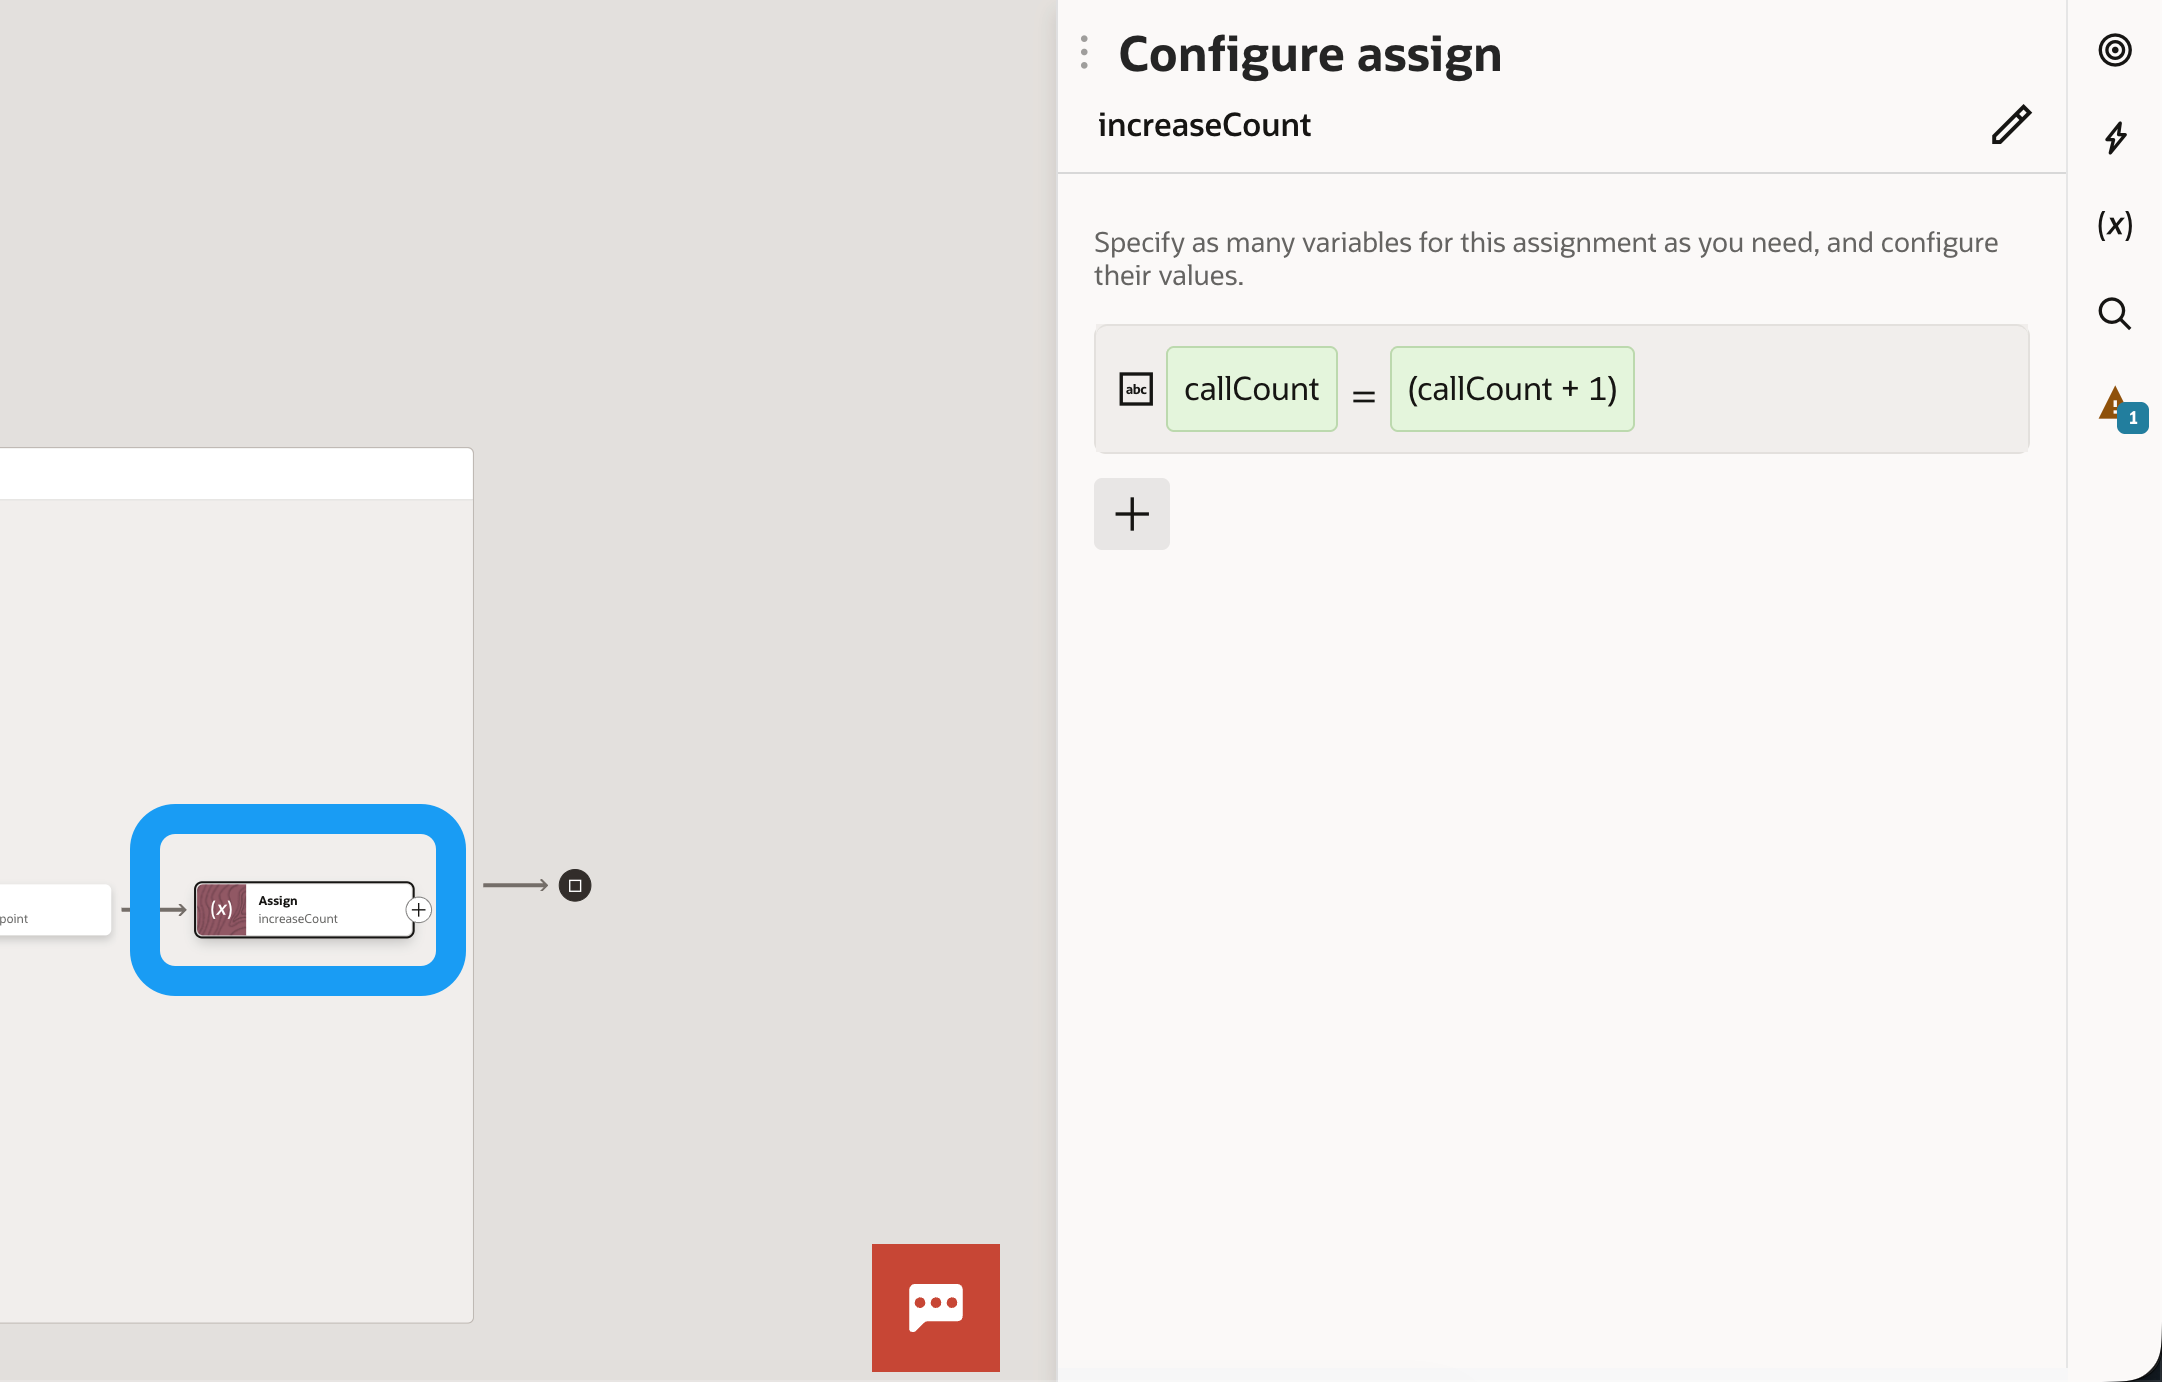Select the partially visible node left of Assign
The image size is (2162, 1382).
coord(55,909)
